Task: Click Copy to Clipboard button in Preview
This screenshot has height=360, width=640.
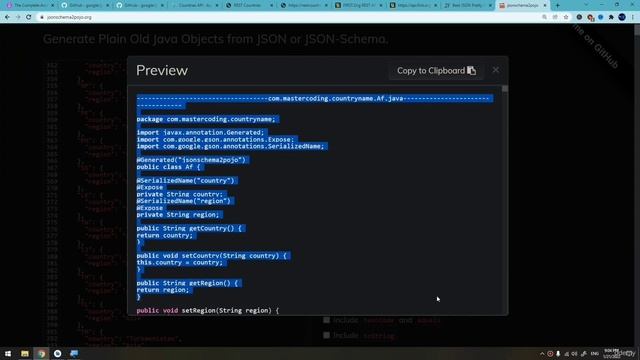Action: coord(436,71)
